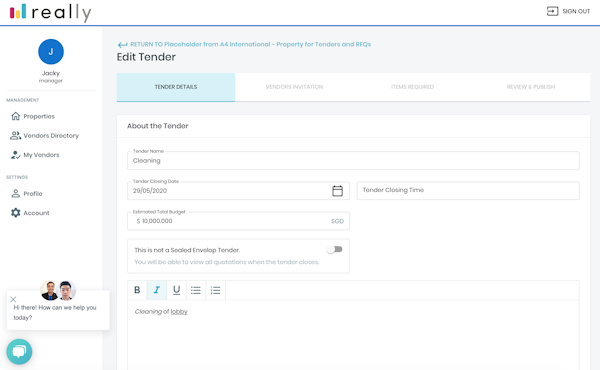The height and width of the screenshot is (370, 600).
Task: Click the 'About the Tender' heading
Action: [x=158, y=126]
